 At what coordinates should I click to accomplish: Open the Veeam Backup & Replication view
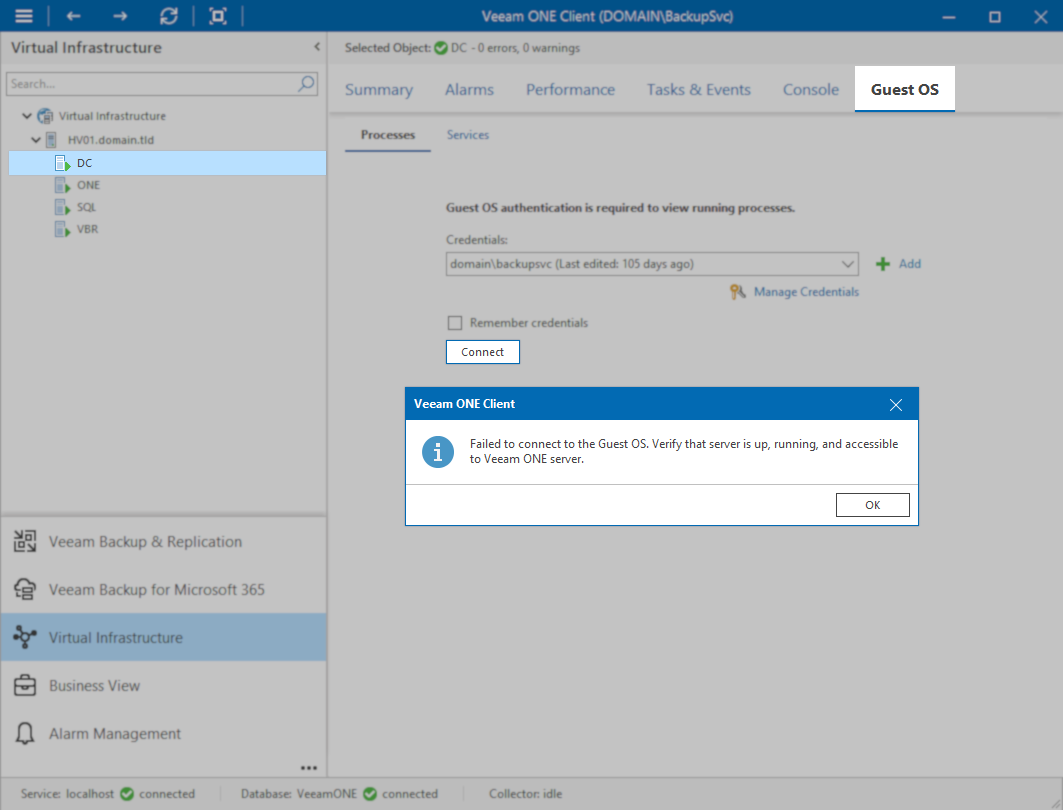(x=163, y=541)
